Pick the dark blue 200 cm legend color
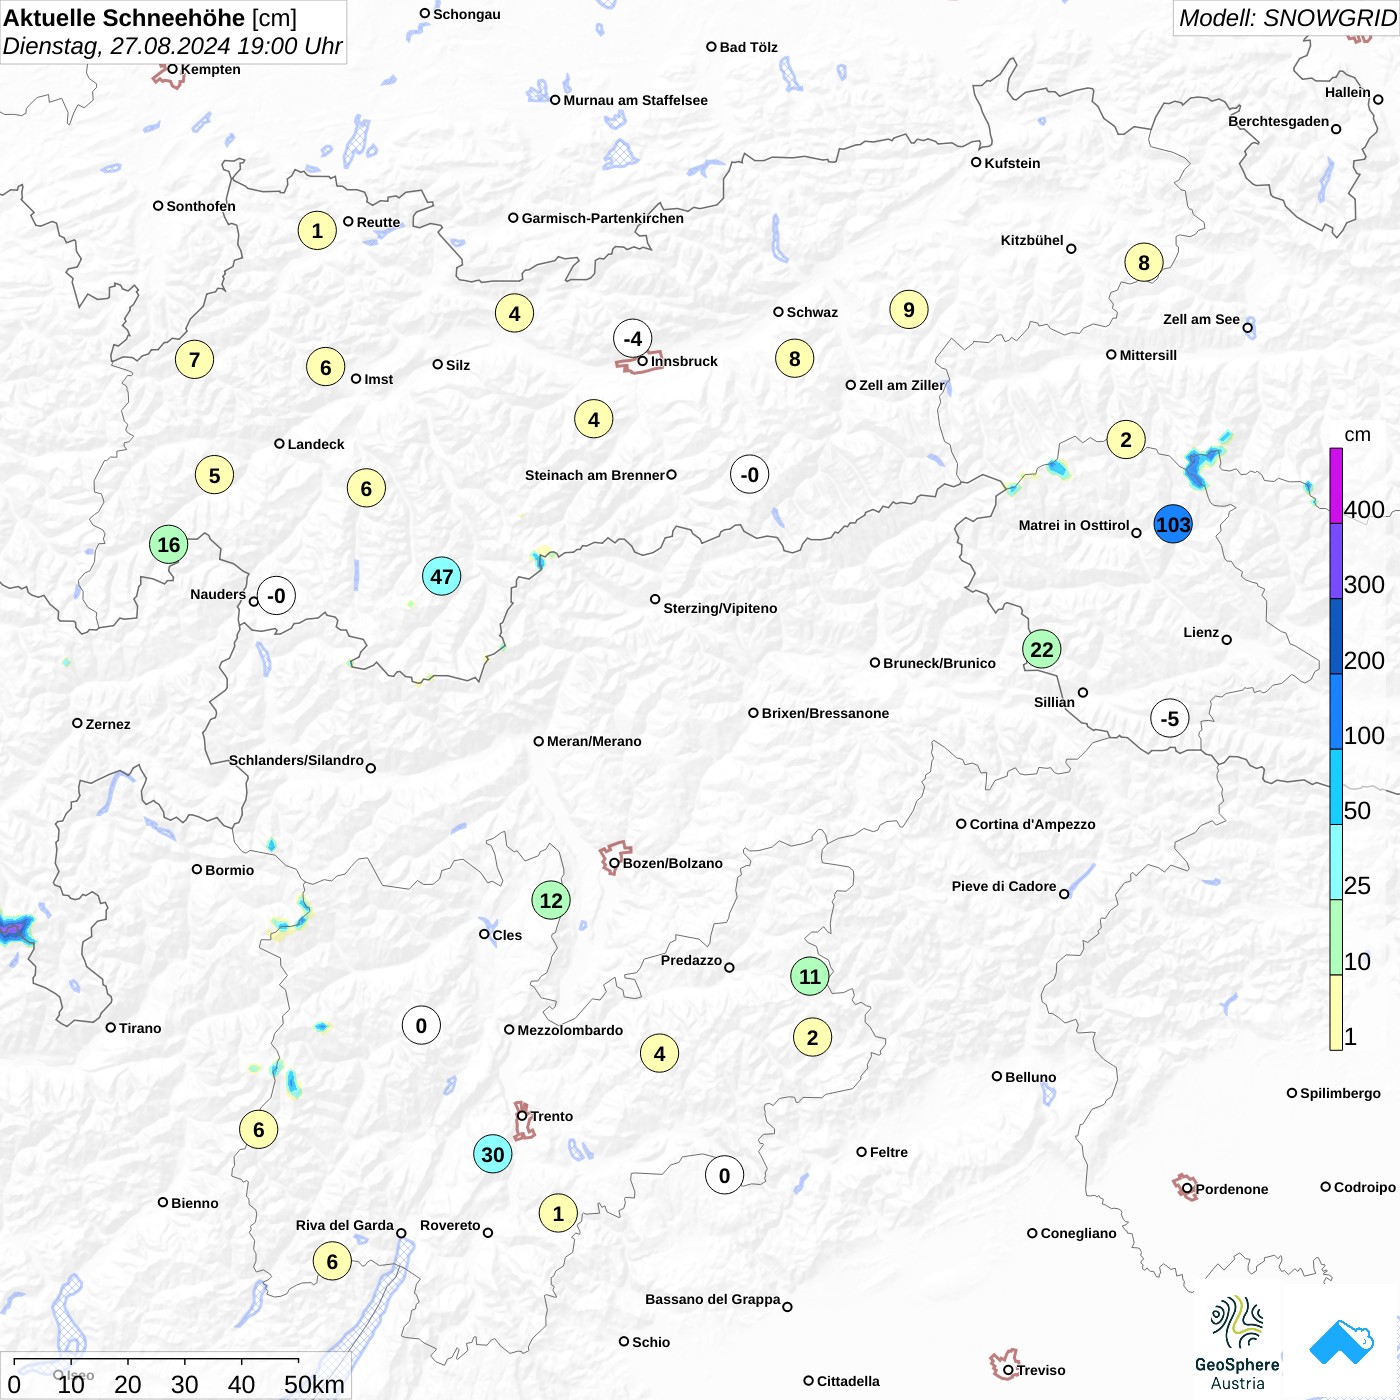Image resolution: width=1400 pixels, height=1400 pixels. (x=1336, y=636)
